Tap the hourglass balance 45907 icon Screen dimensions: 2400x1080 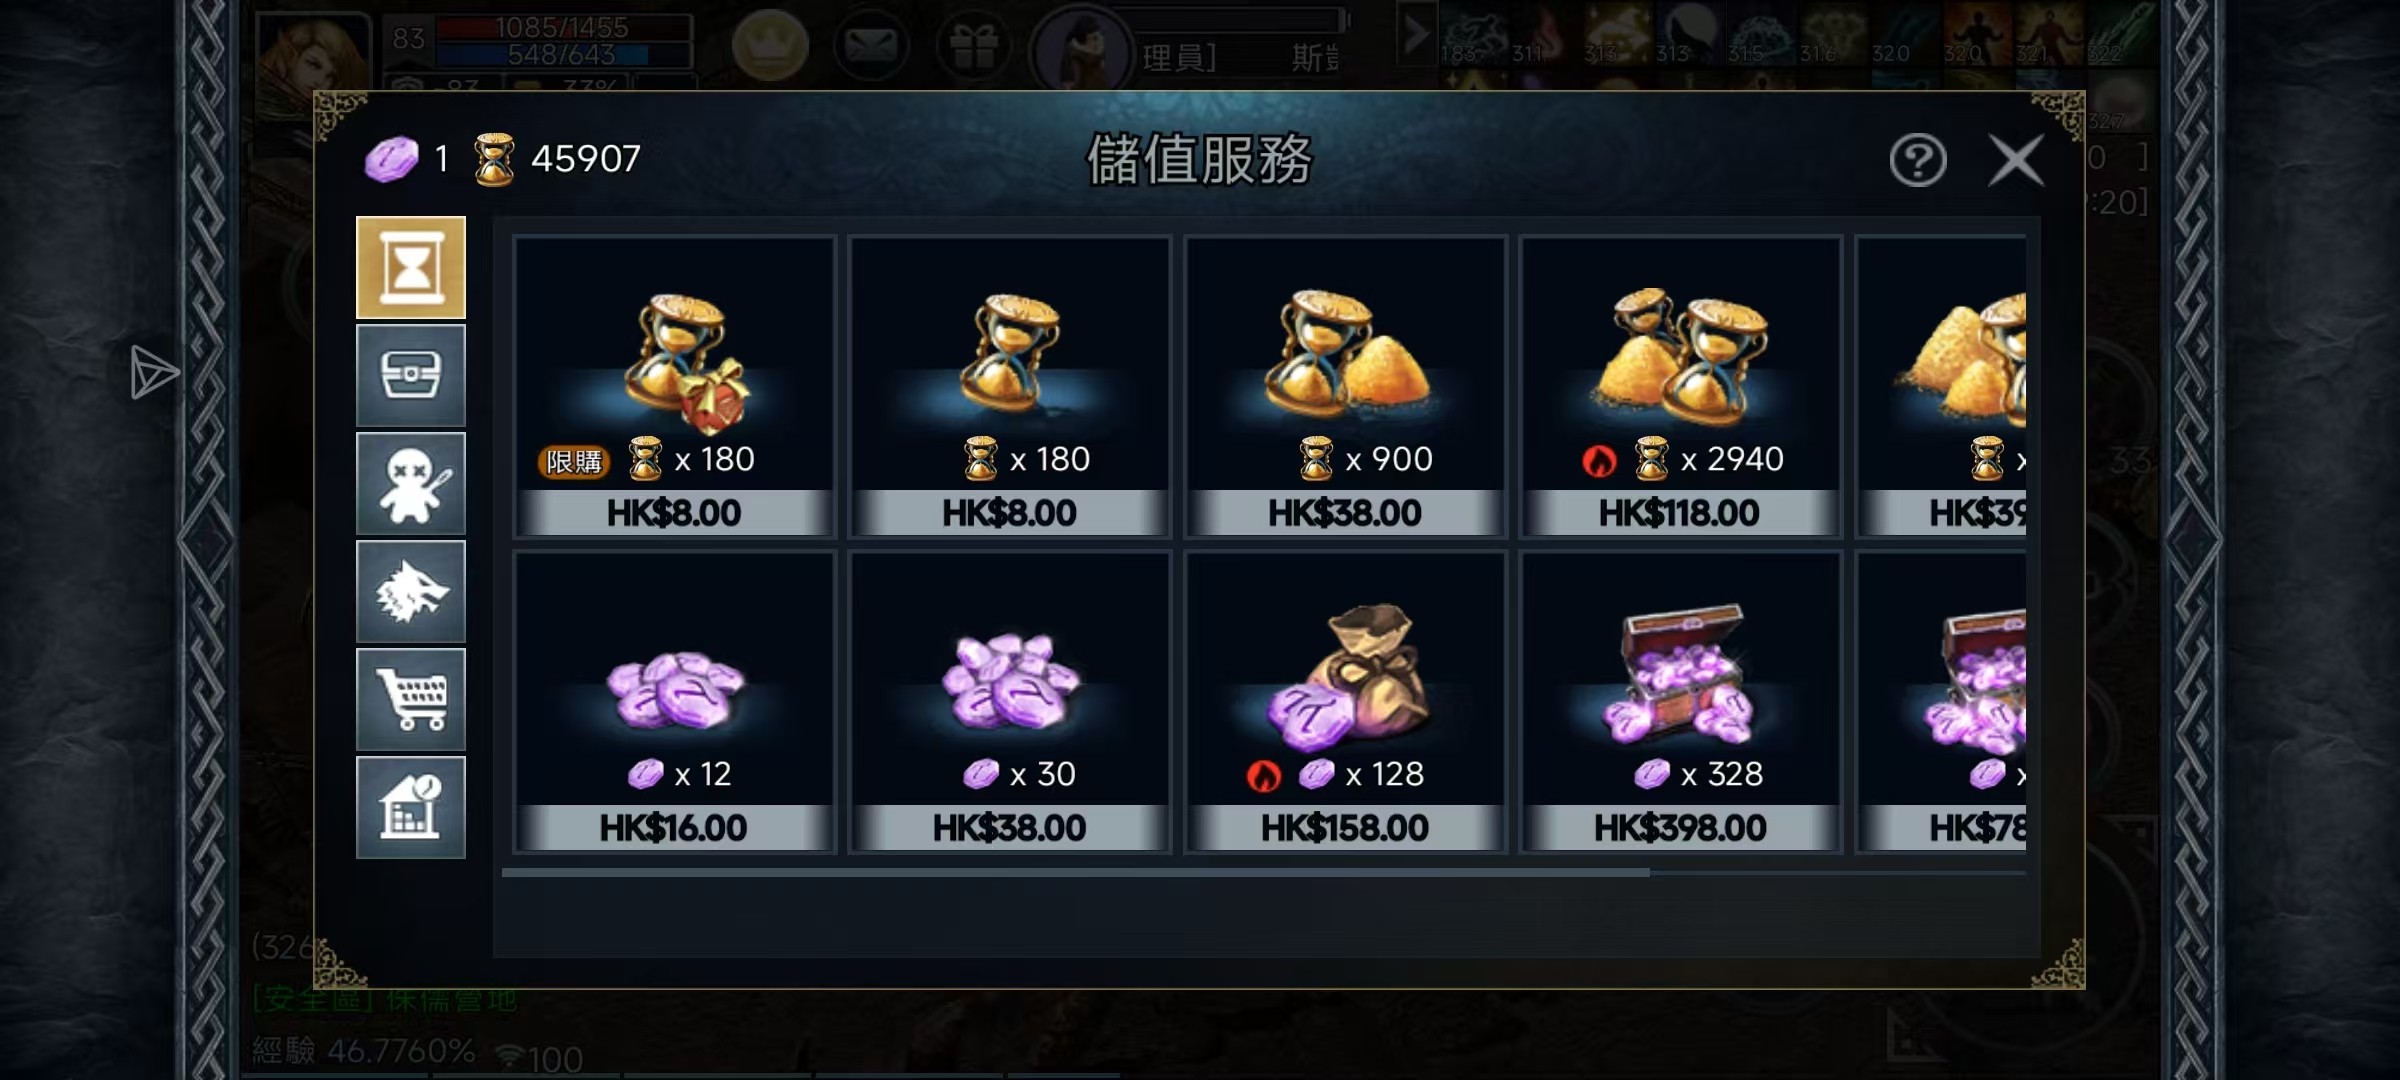(x=493, y=159)
